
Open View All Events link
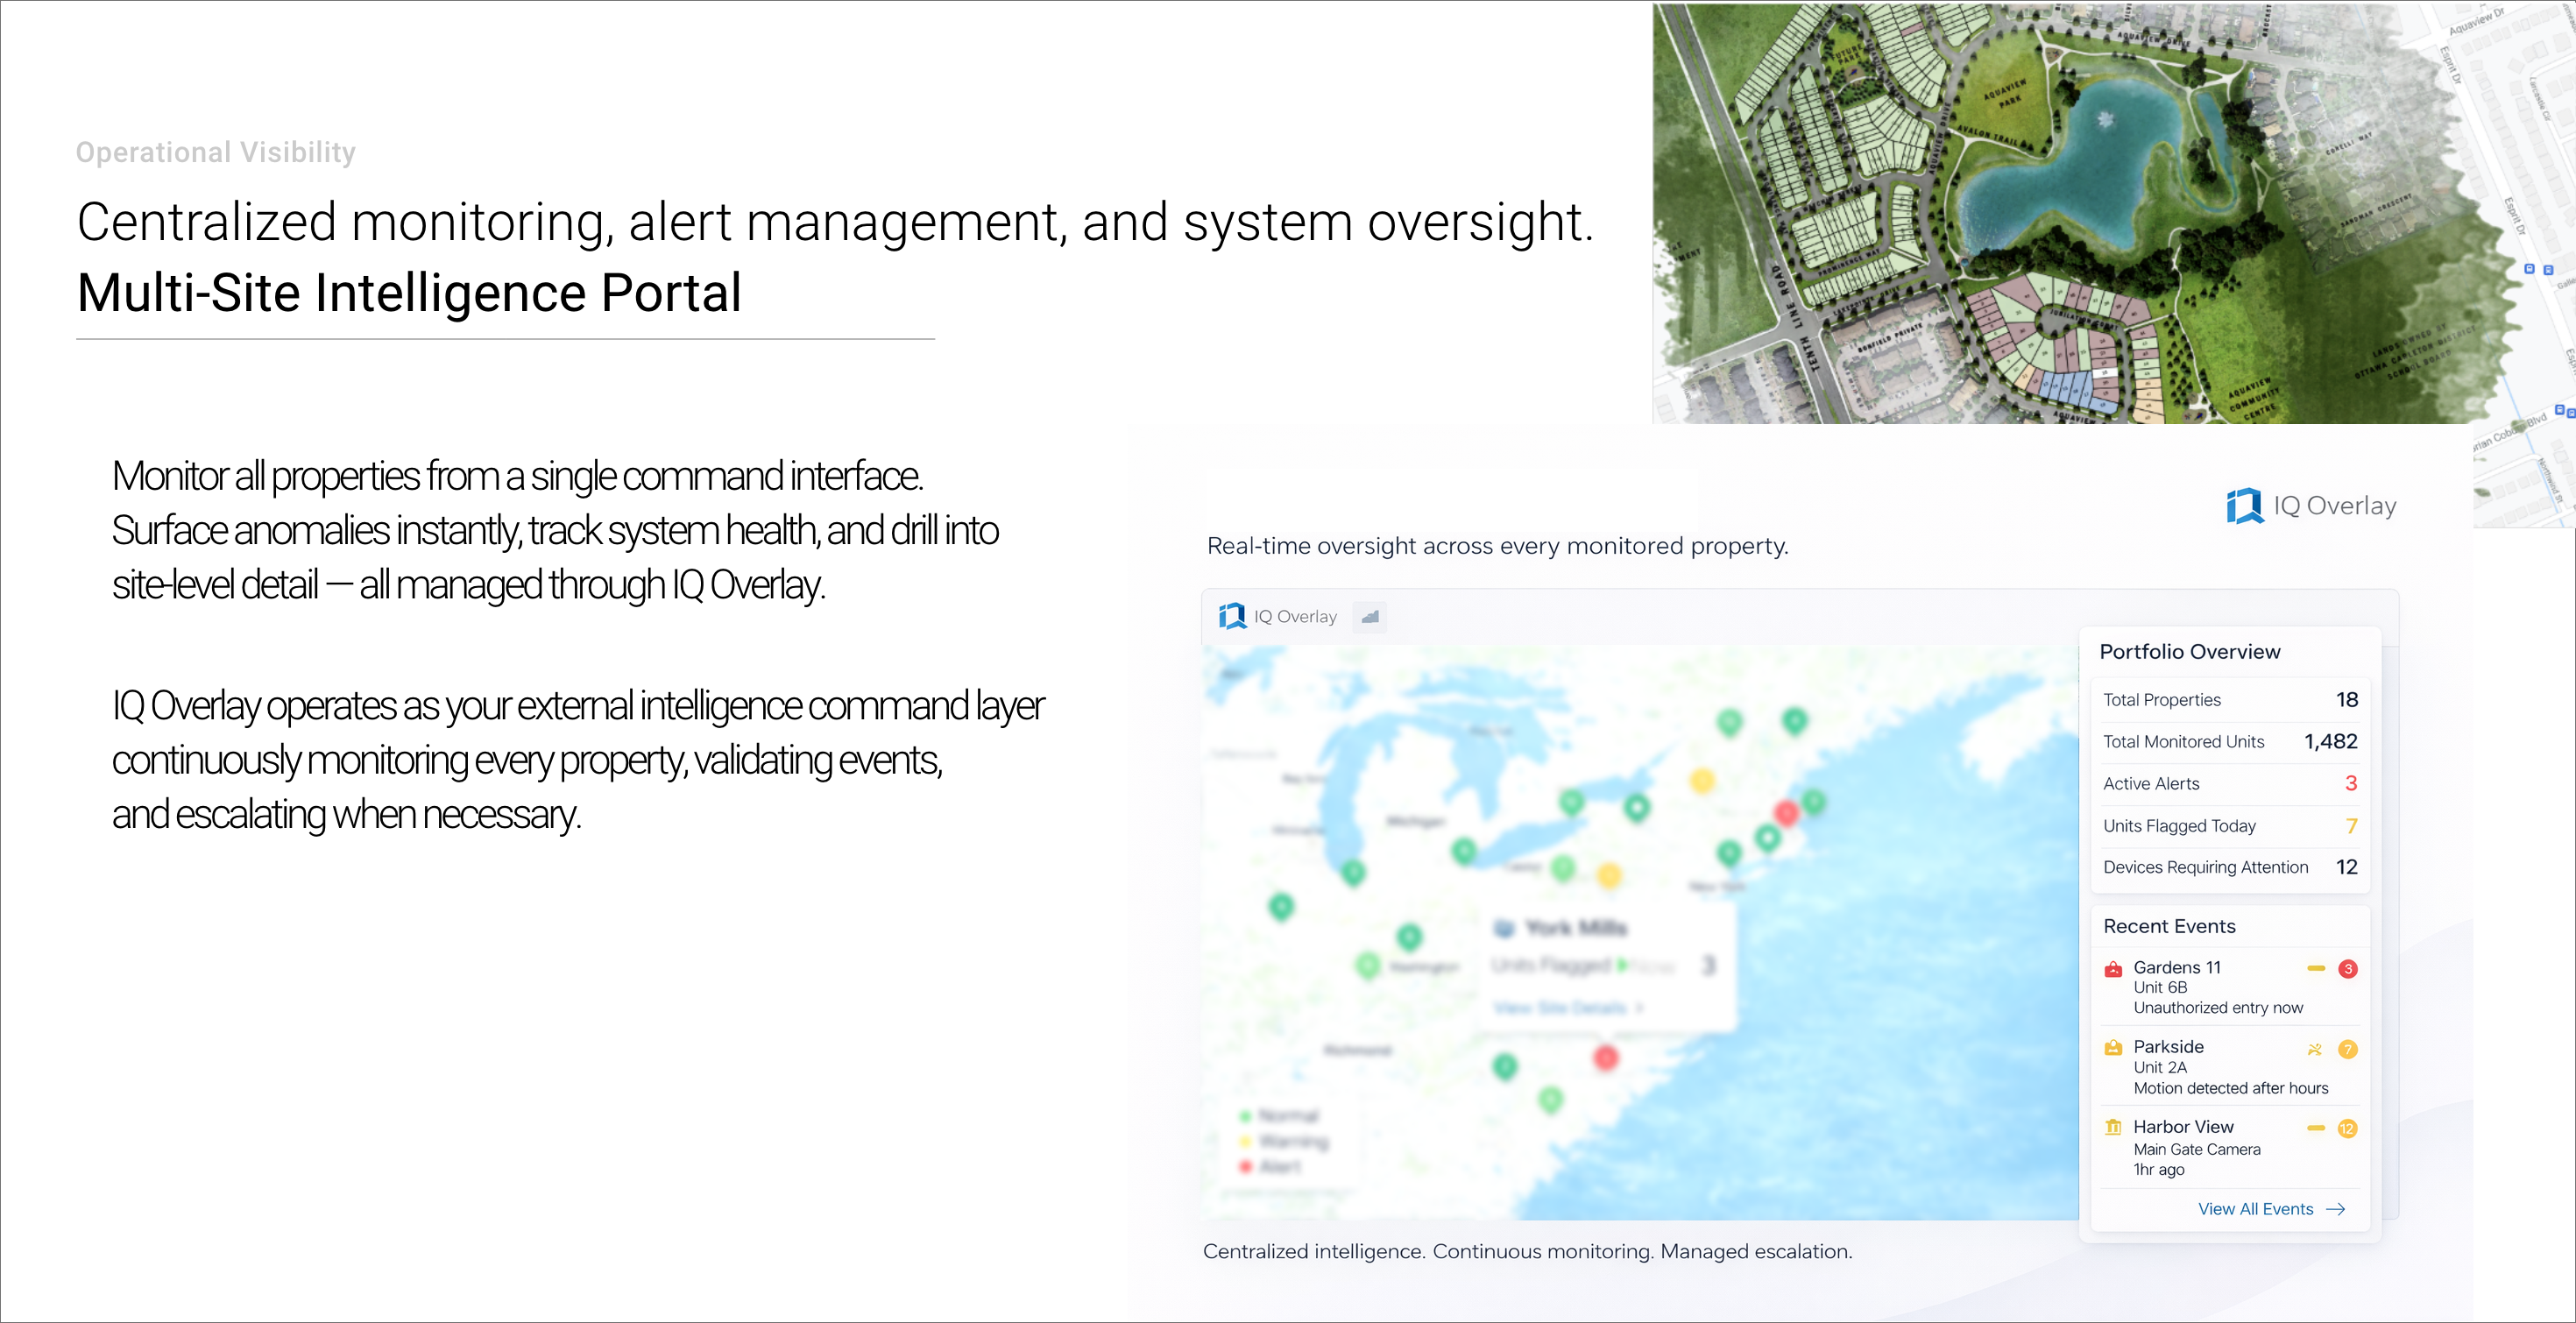(2255, 1209)
